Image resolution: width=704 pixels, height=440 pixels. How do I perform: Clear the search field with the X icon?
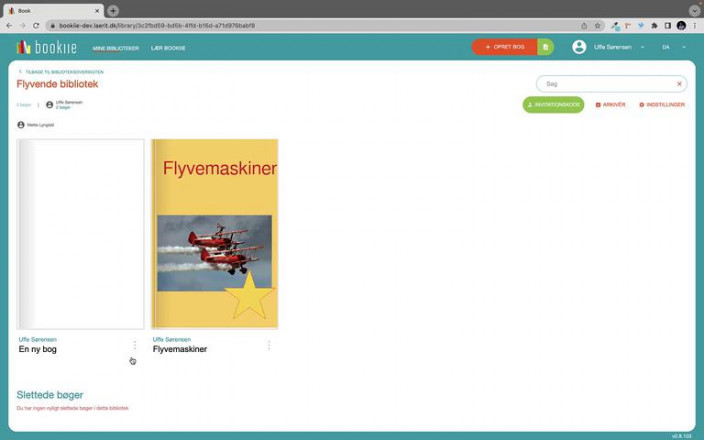coord(679,84)
